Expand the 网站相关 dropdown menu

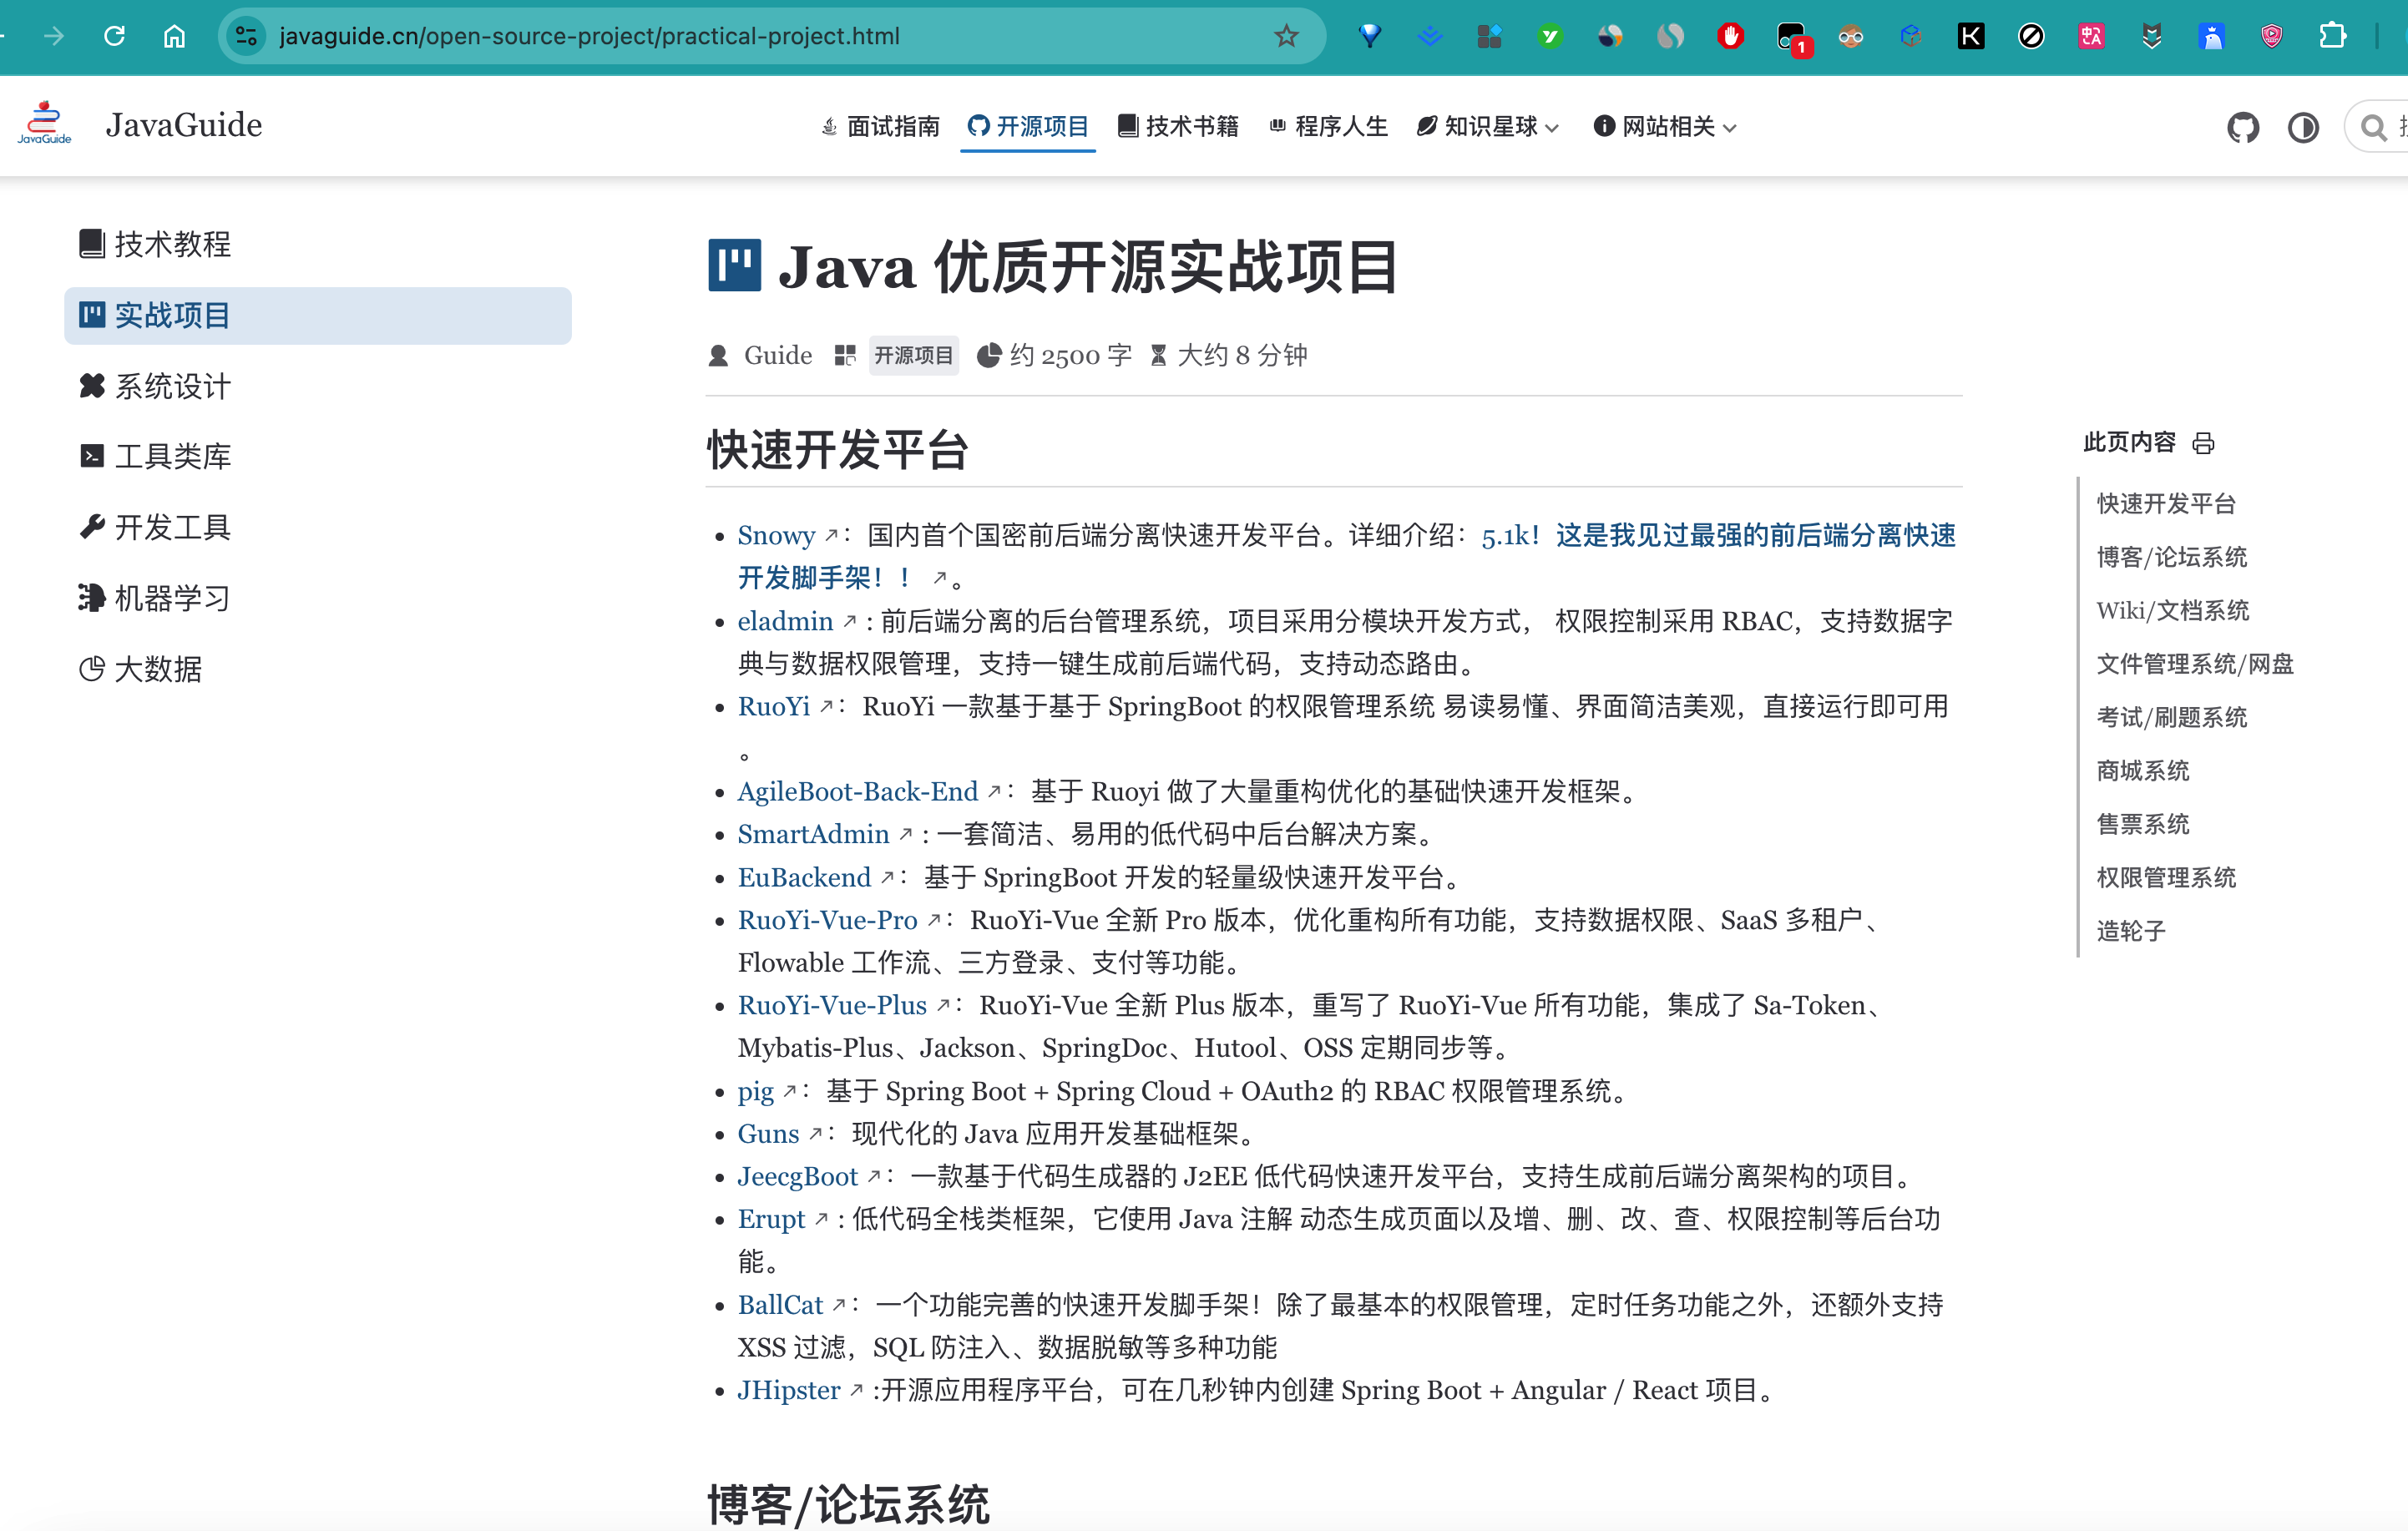(x=1665, y=126)
